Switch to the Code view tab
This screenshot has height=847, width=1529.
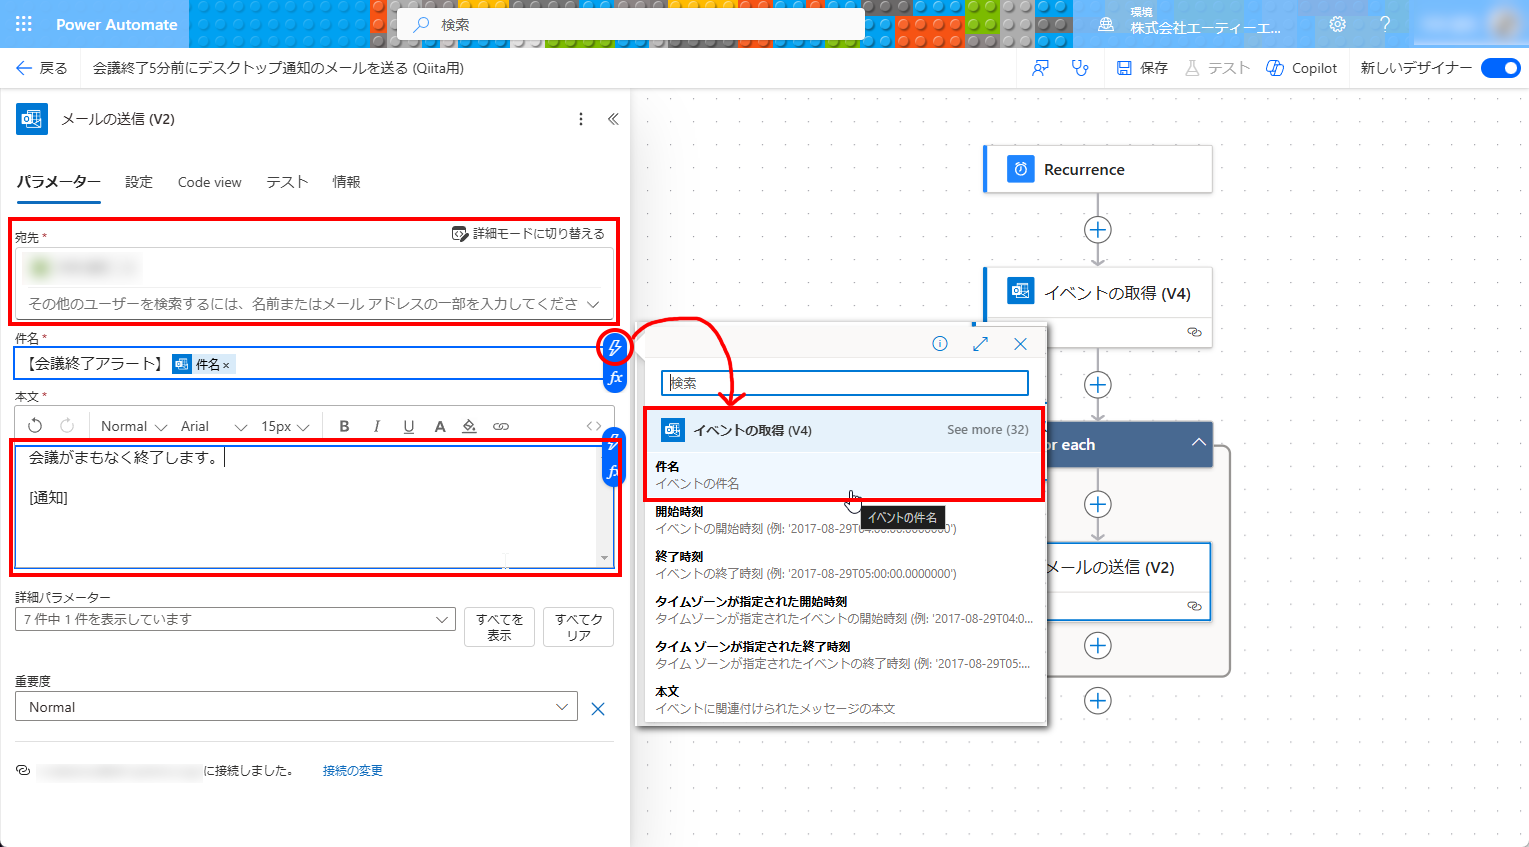(209, 182)
